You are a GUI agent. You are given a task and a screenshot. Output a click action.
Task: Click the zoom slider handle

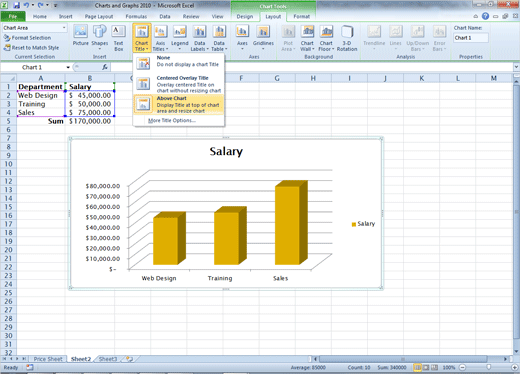488,367
